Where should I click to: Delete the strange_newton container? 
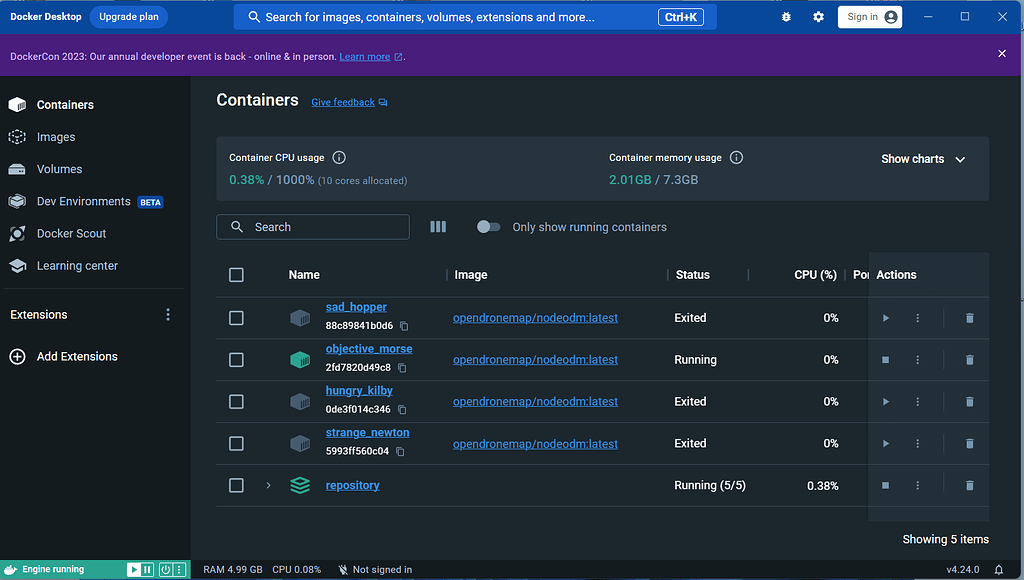pos(969,443)
